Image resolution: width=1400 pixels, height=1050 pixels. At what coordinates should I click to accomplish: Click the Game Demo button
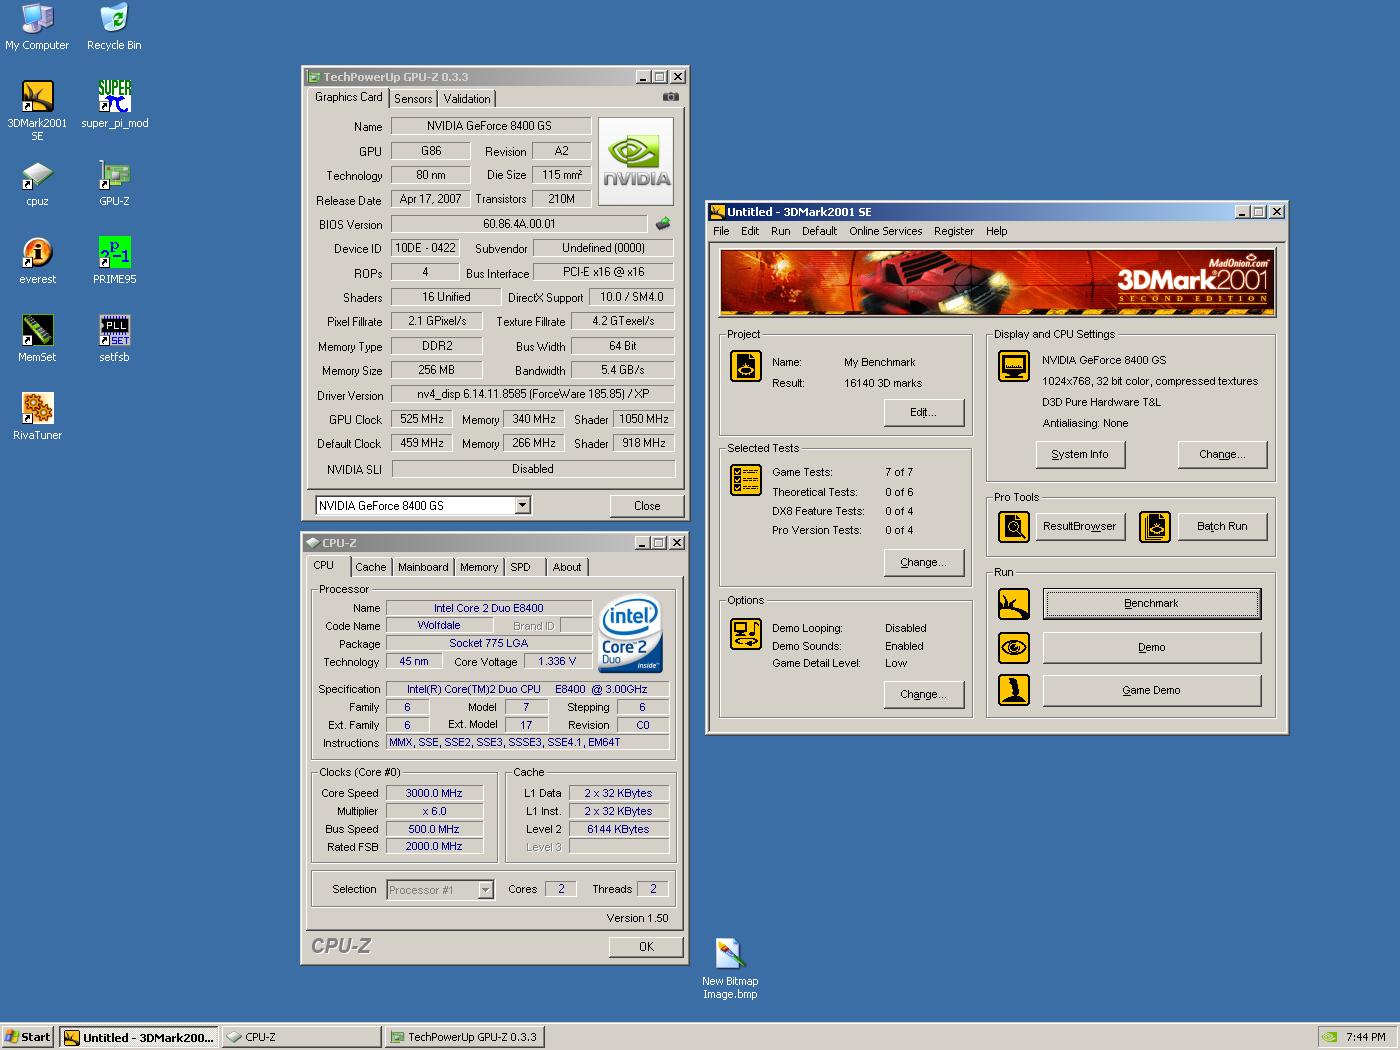coord(1152,690)
